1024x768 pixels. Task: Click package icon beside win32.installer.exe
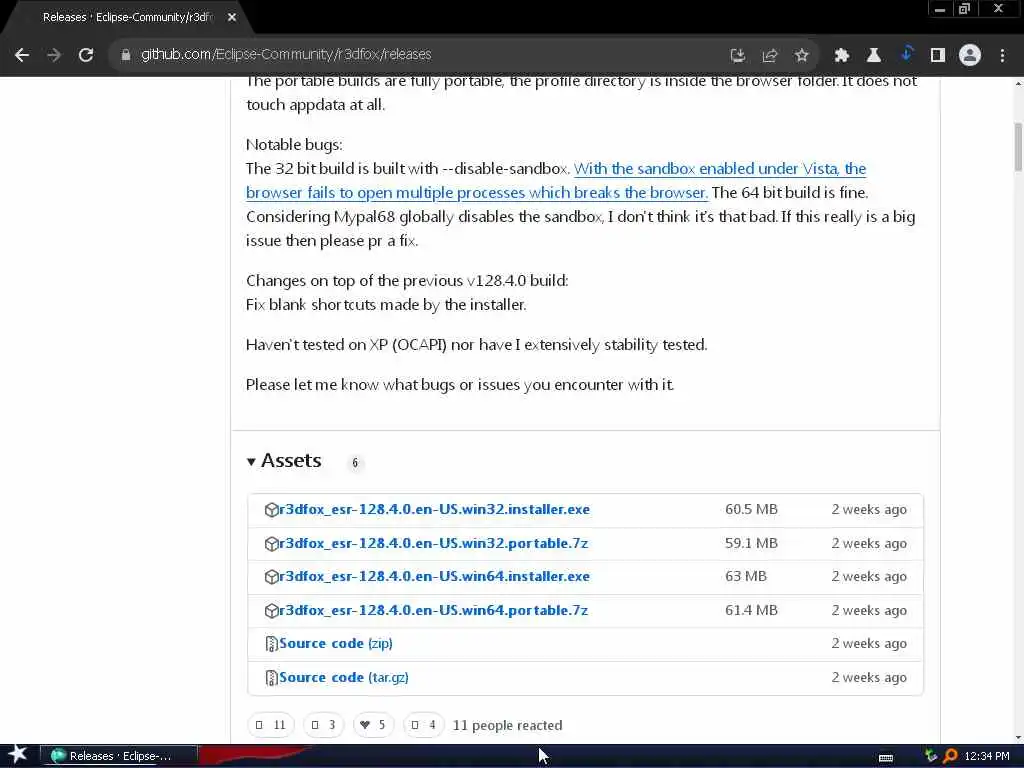coord(271,510)
